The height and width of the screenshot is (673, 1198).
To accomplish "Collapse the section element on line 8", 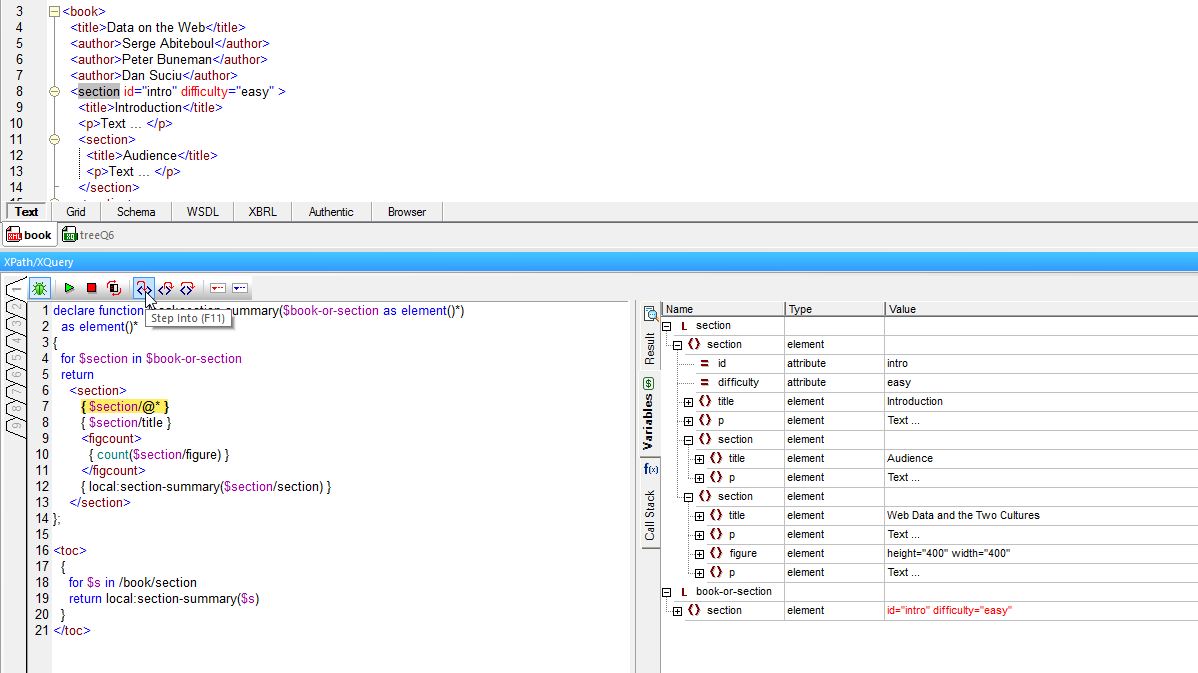I will pos(55,90).
